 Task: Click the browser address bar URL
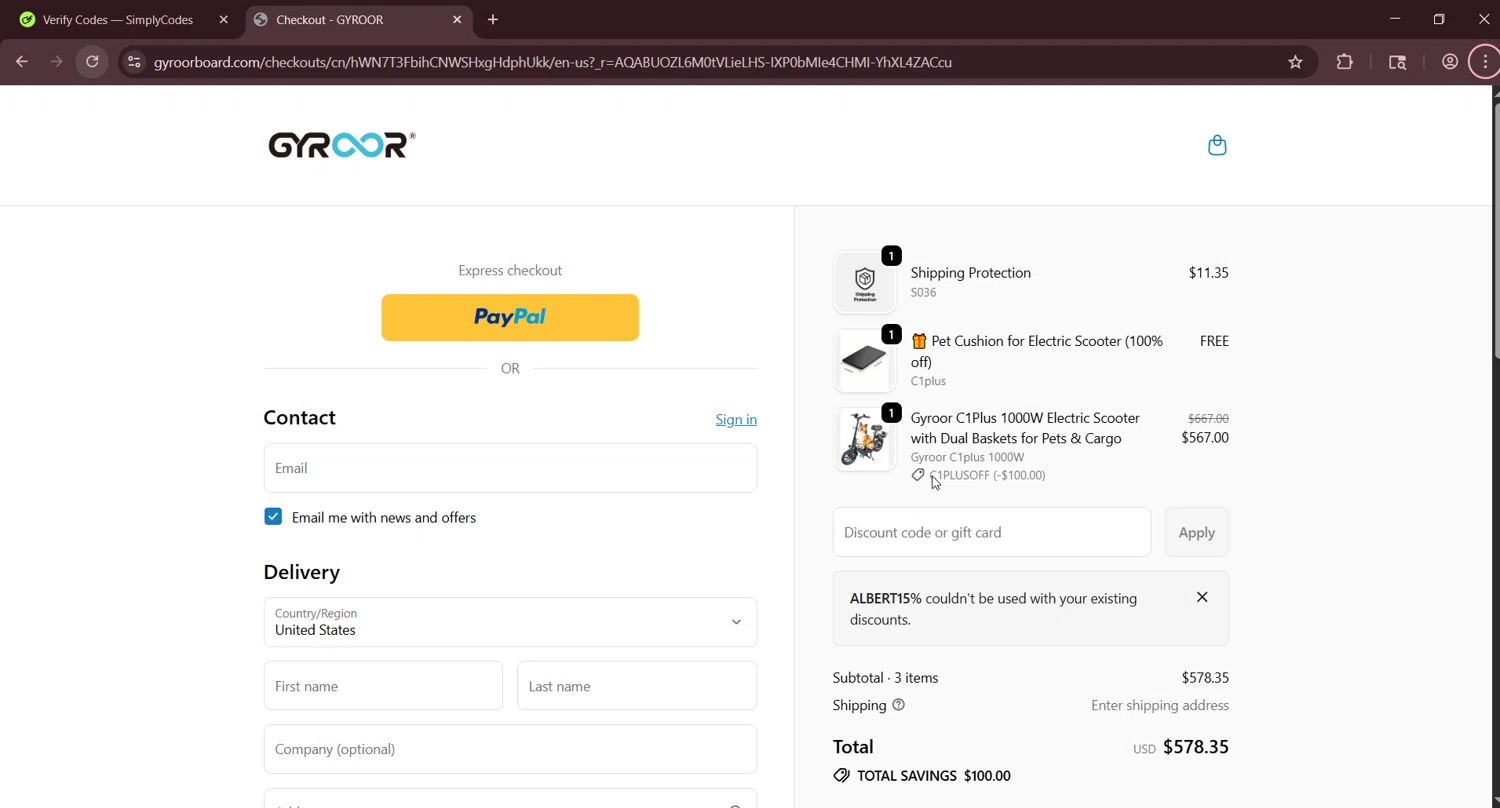pos(553,62)
